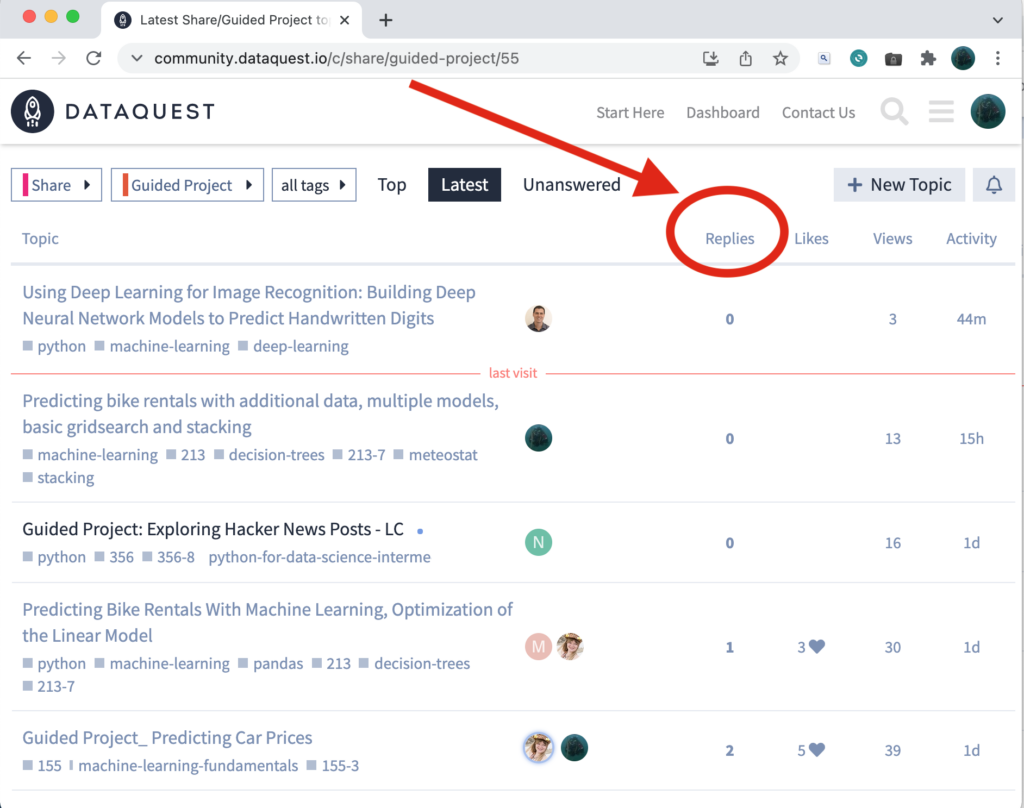Open your profile avatar in the header
The image size is (1024, 808).
point(987,112)
